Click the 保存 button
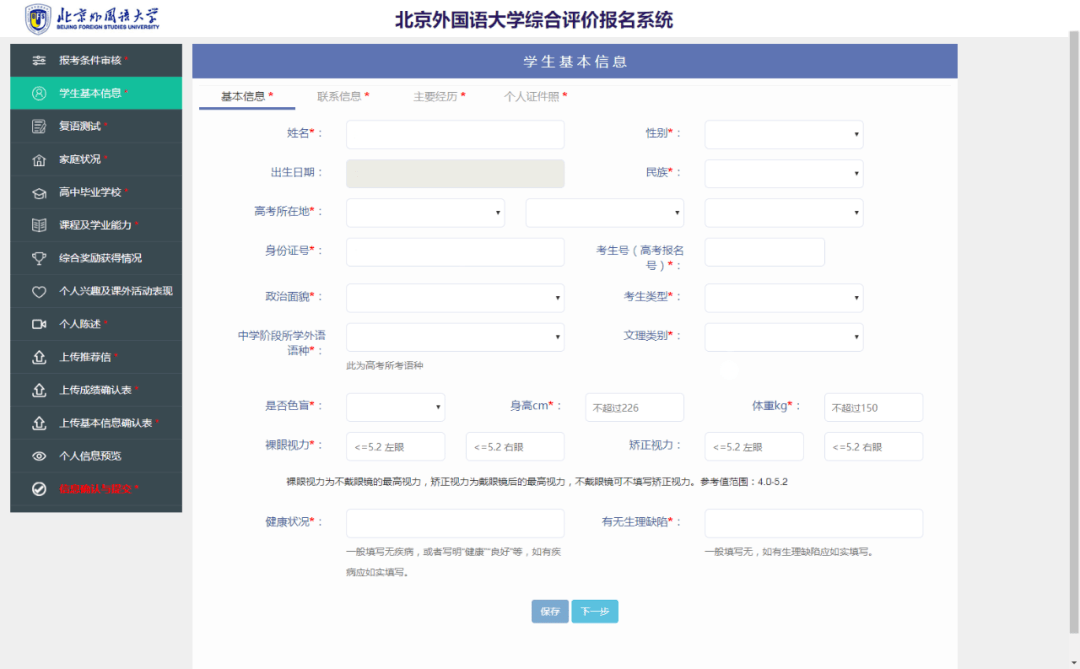The height and width of the screenshot is (669, 1080). coord(549,611)
